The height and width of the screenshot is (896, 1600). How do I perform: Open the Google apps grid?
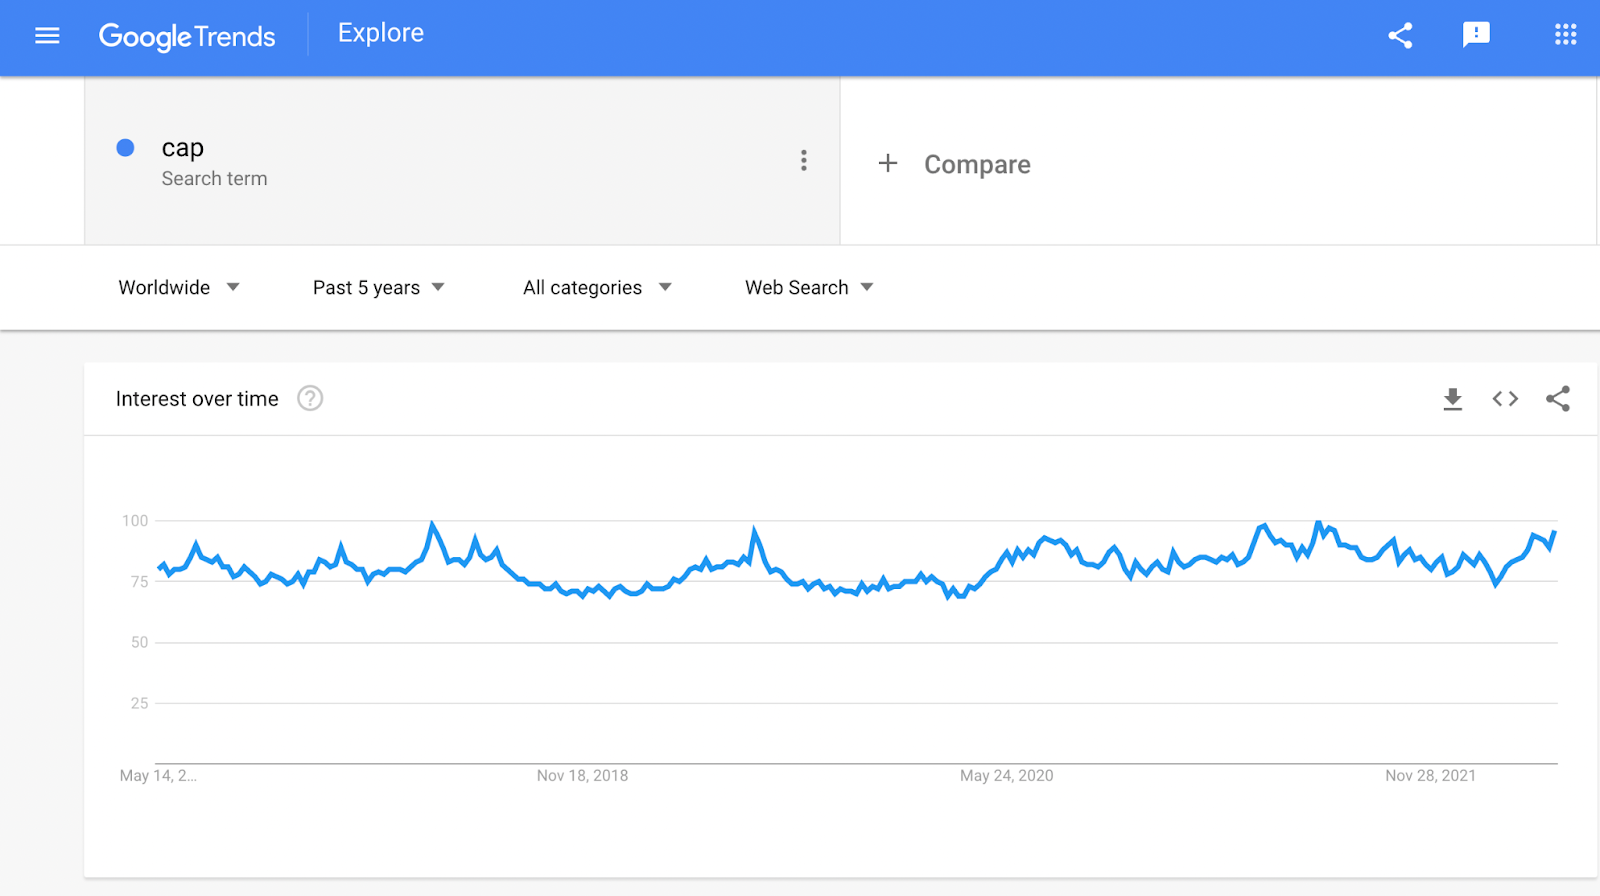[1565, 35]
